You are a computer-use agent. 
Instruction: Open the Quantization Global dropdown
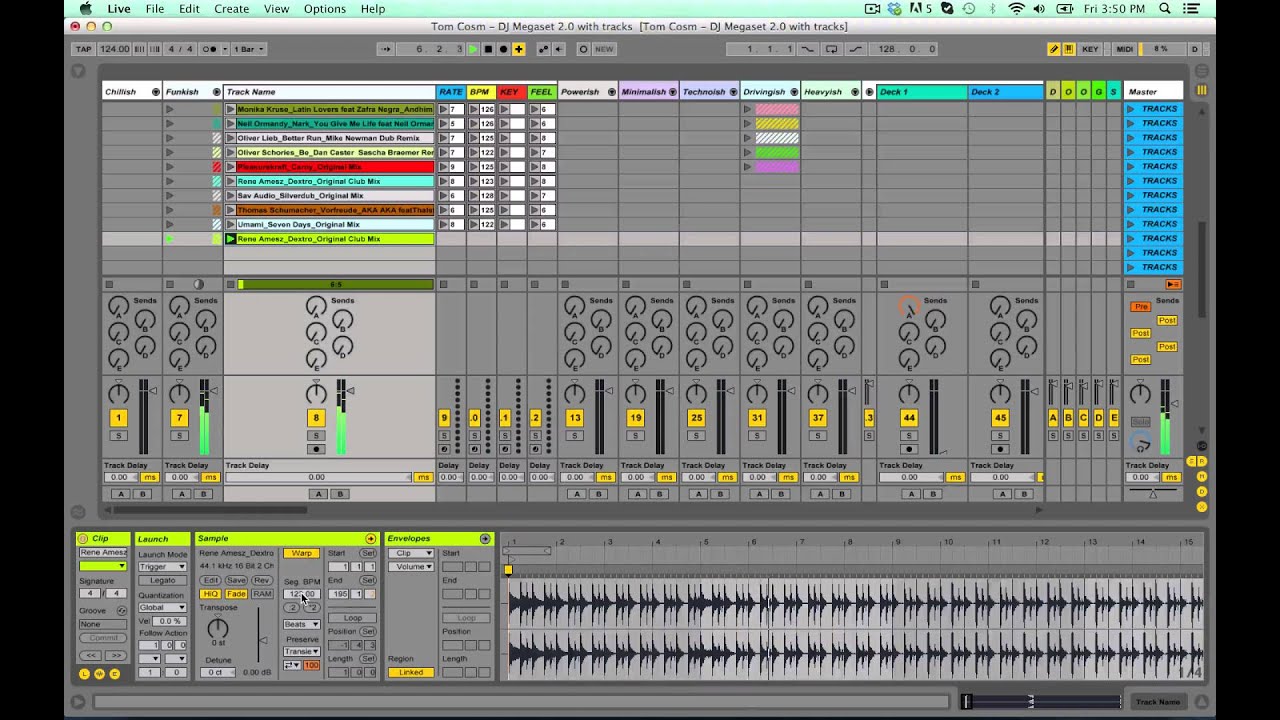(x=162, y=607)
